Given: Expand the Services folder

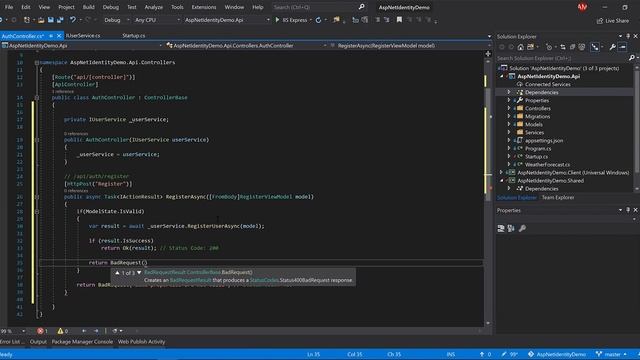Looking at the screenshot, I should (x=509, y=132).
